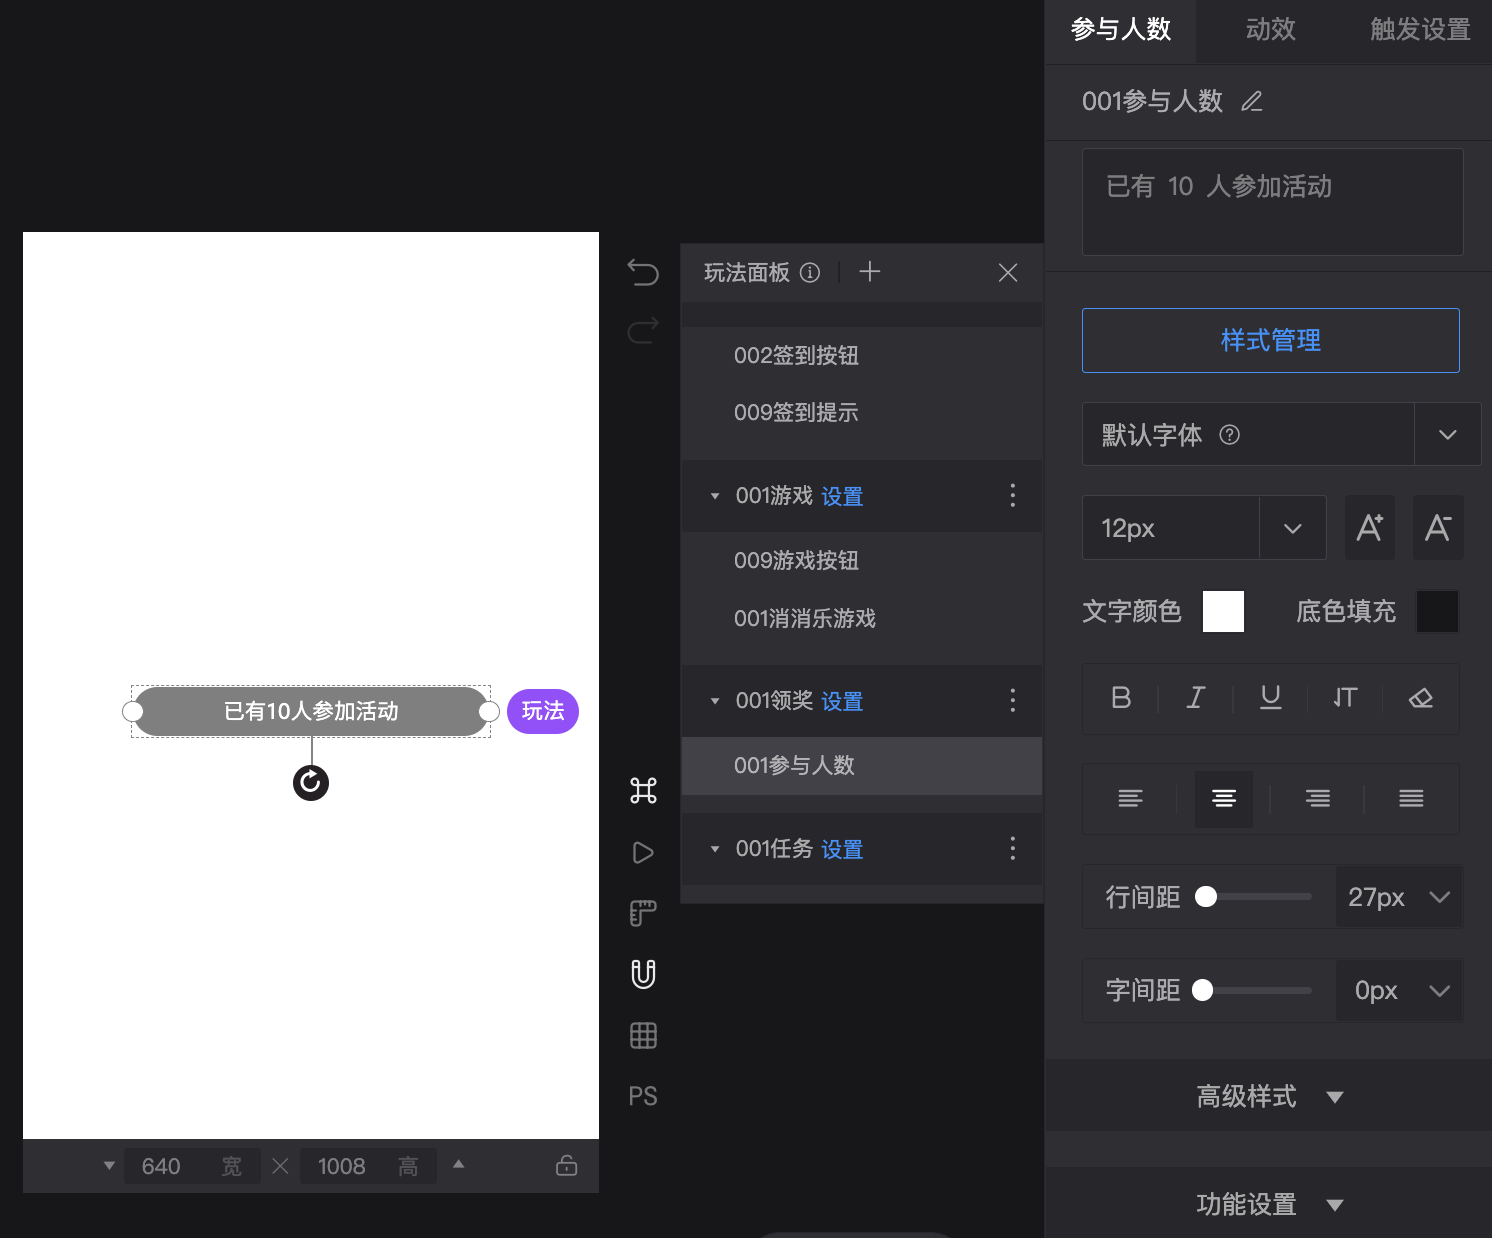Screen dimensions: 1492x1238
Task: Align text to the left
Action: [x=1130, y=798]
